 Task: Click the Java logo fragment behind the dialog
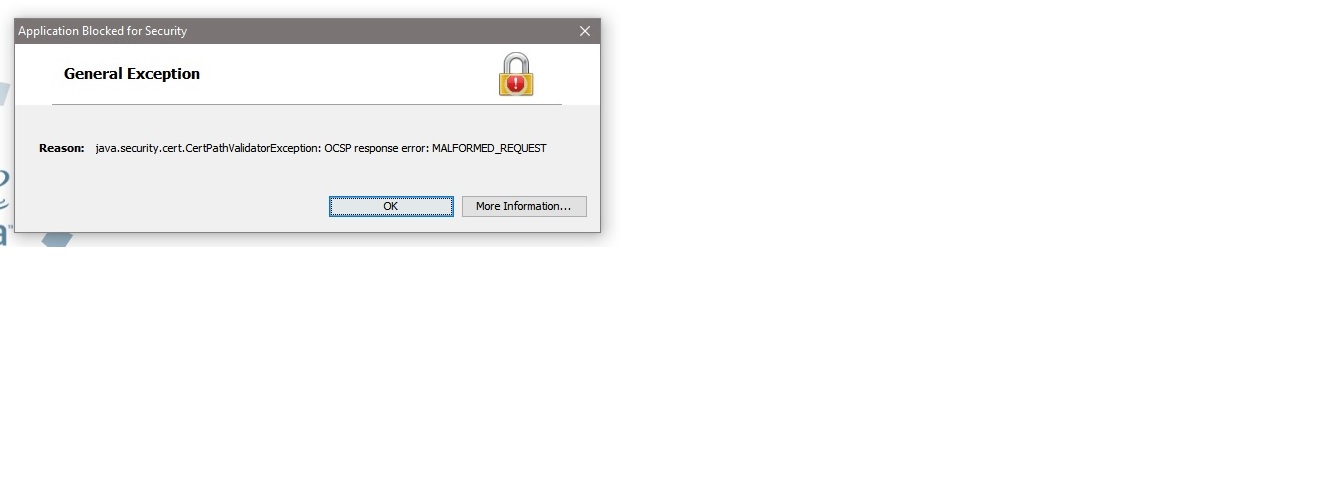point(5,200)
